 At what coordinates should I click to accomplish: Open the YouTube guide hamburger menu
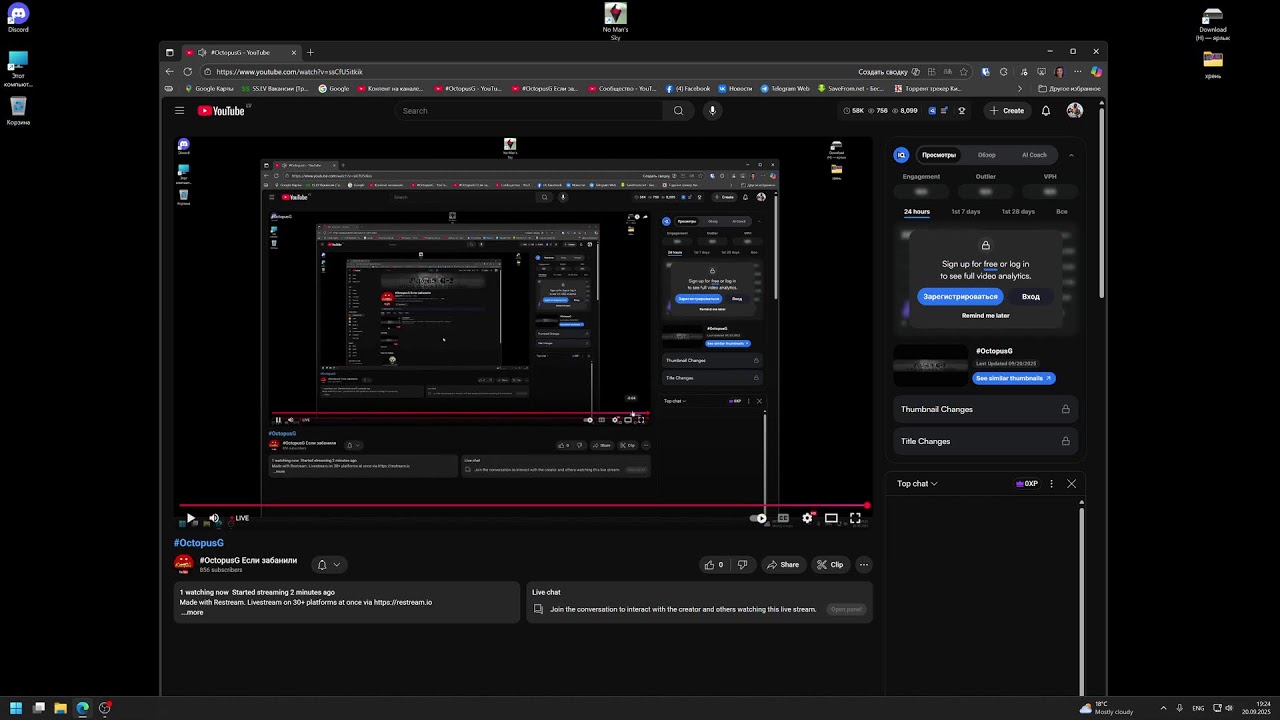coord(179,111)
